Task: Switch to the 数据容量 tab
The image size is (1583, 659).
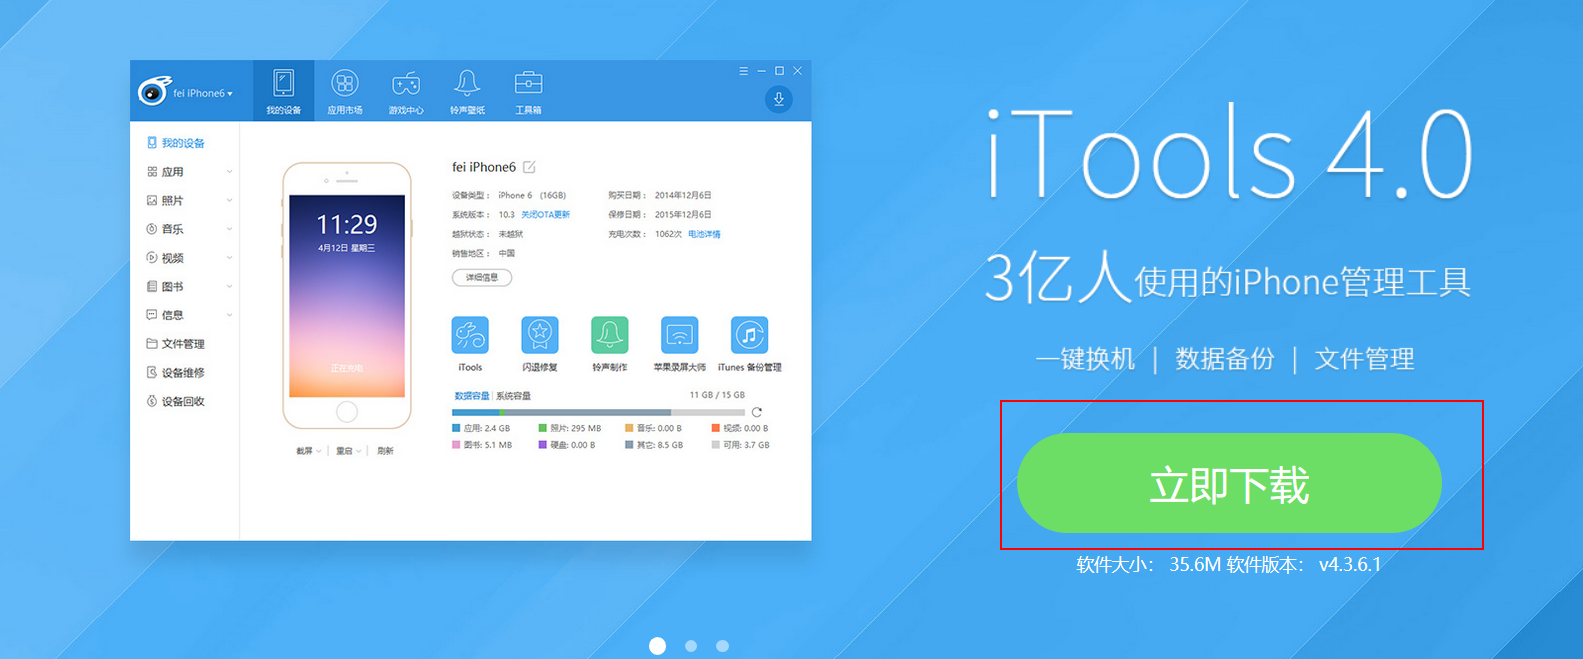Action: (x=472, y=396)
